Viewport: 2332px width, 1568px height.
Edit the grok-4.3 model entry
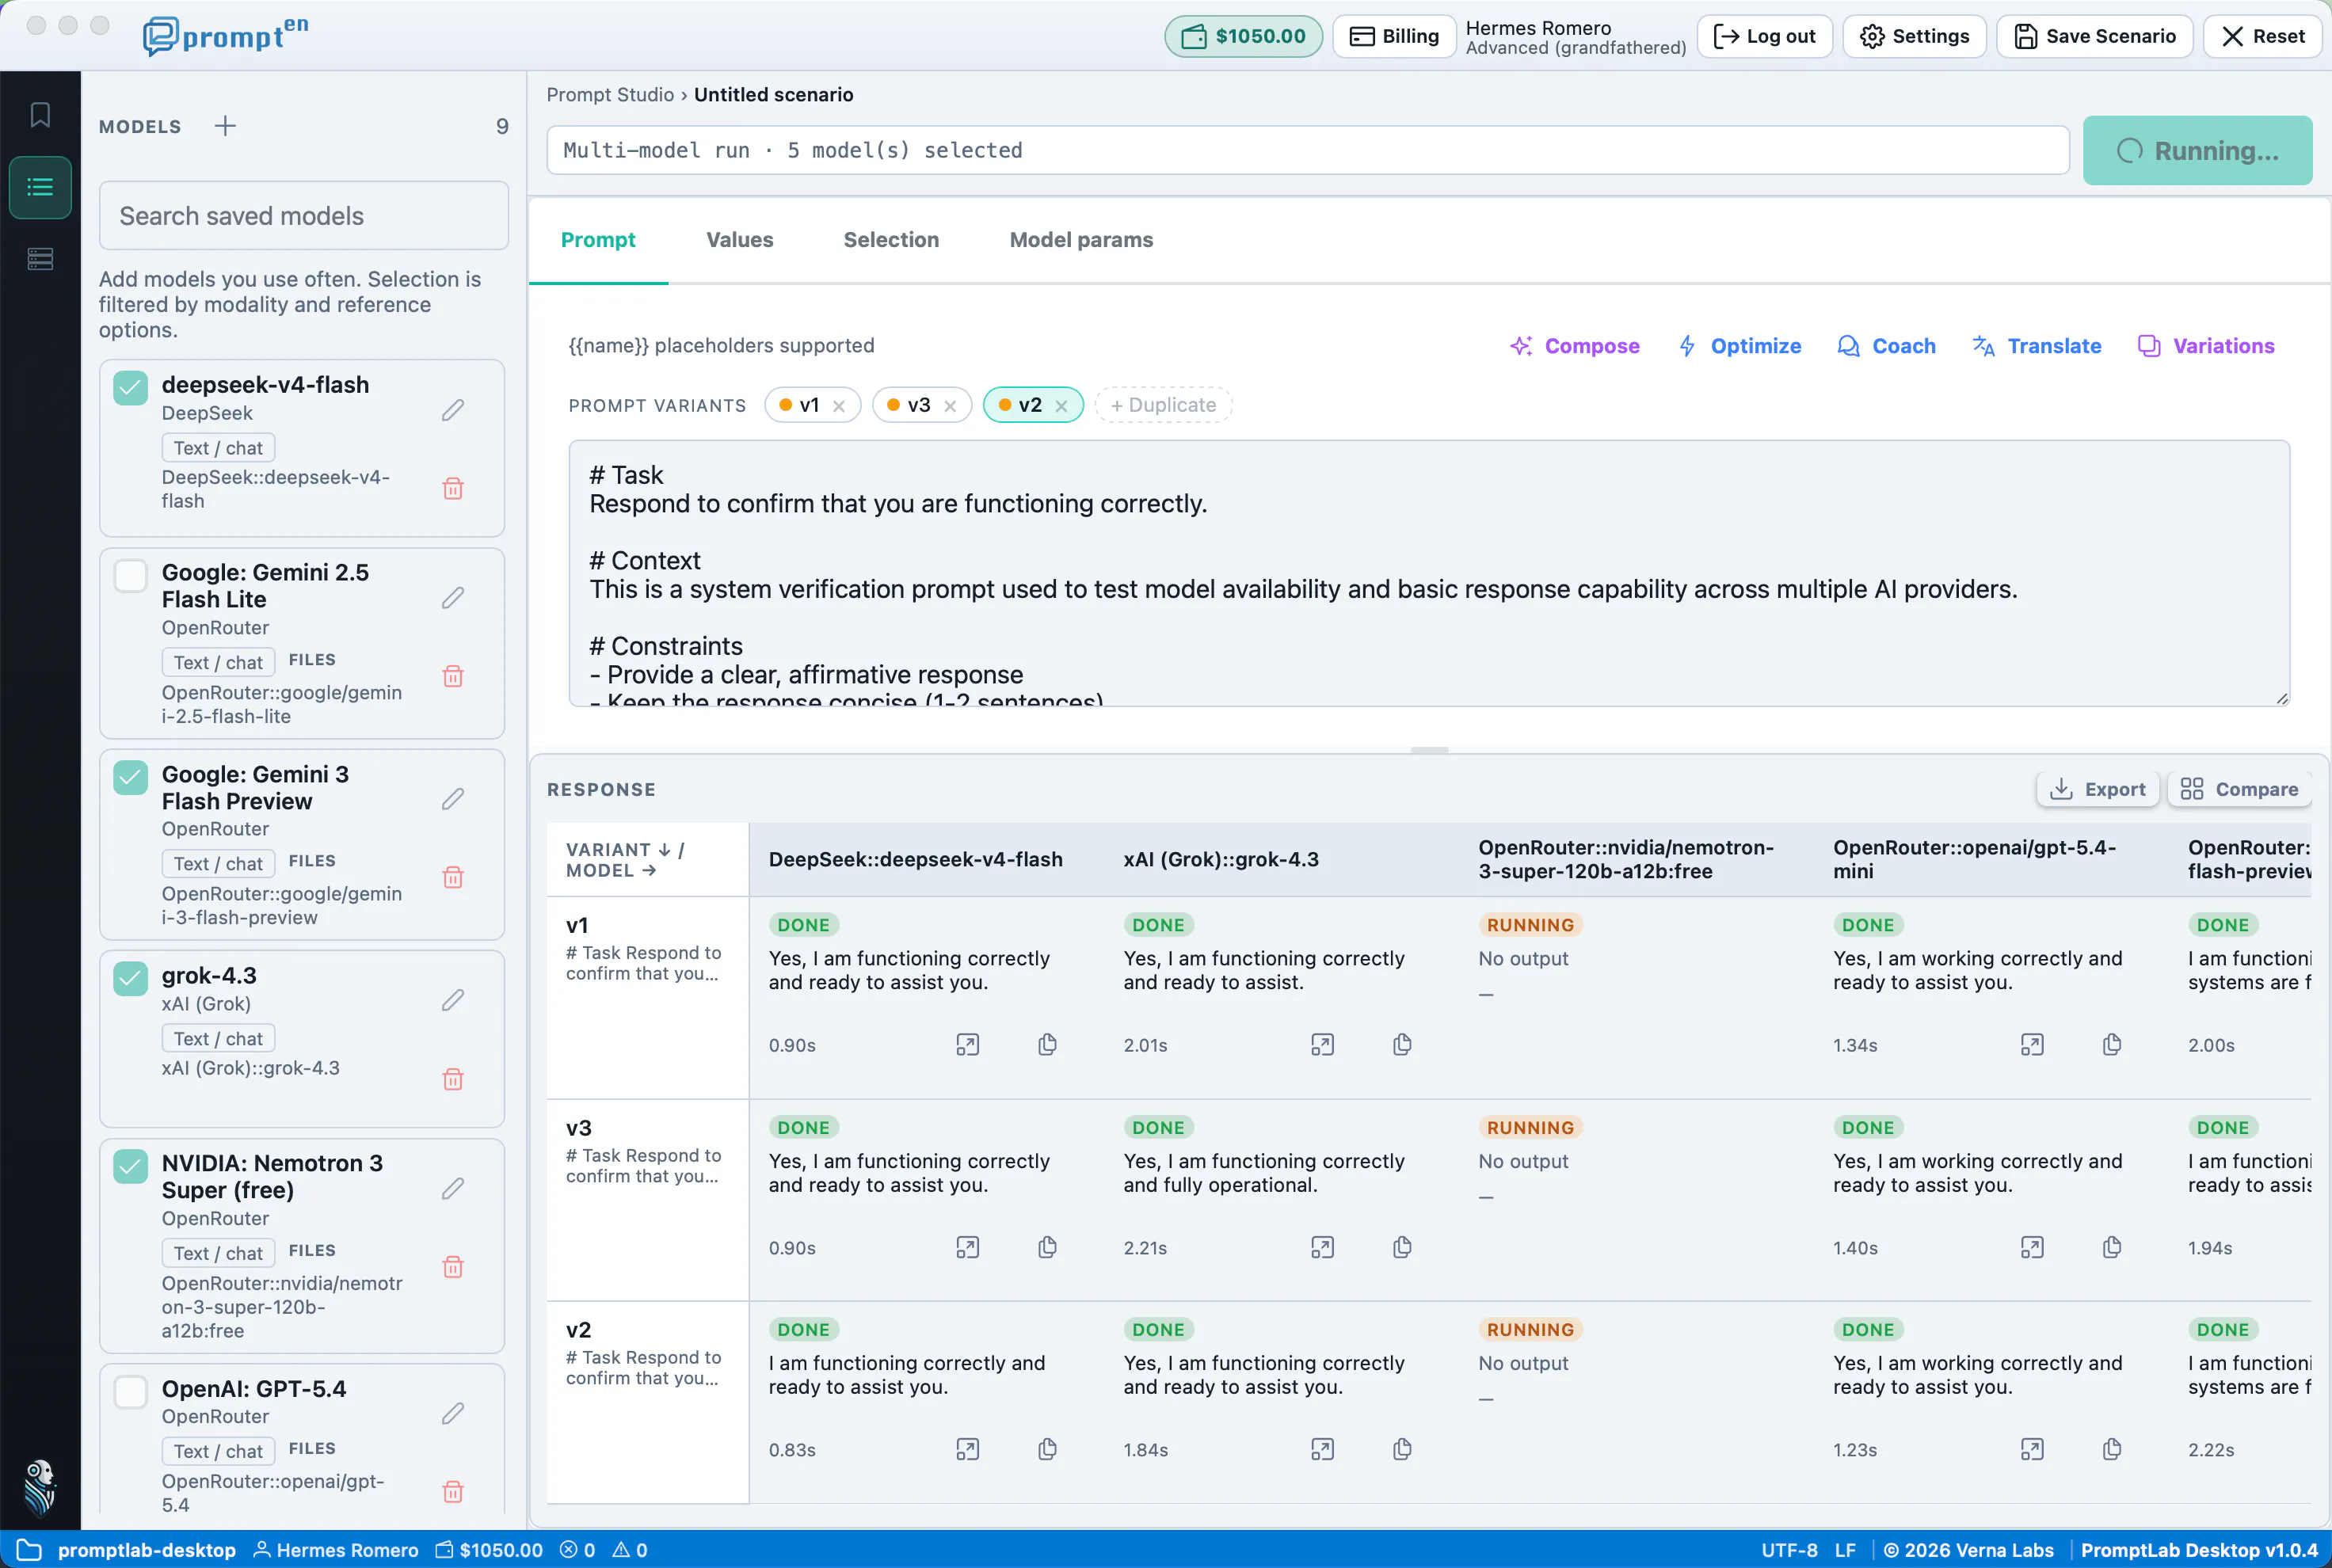(453, 1000)
